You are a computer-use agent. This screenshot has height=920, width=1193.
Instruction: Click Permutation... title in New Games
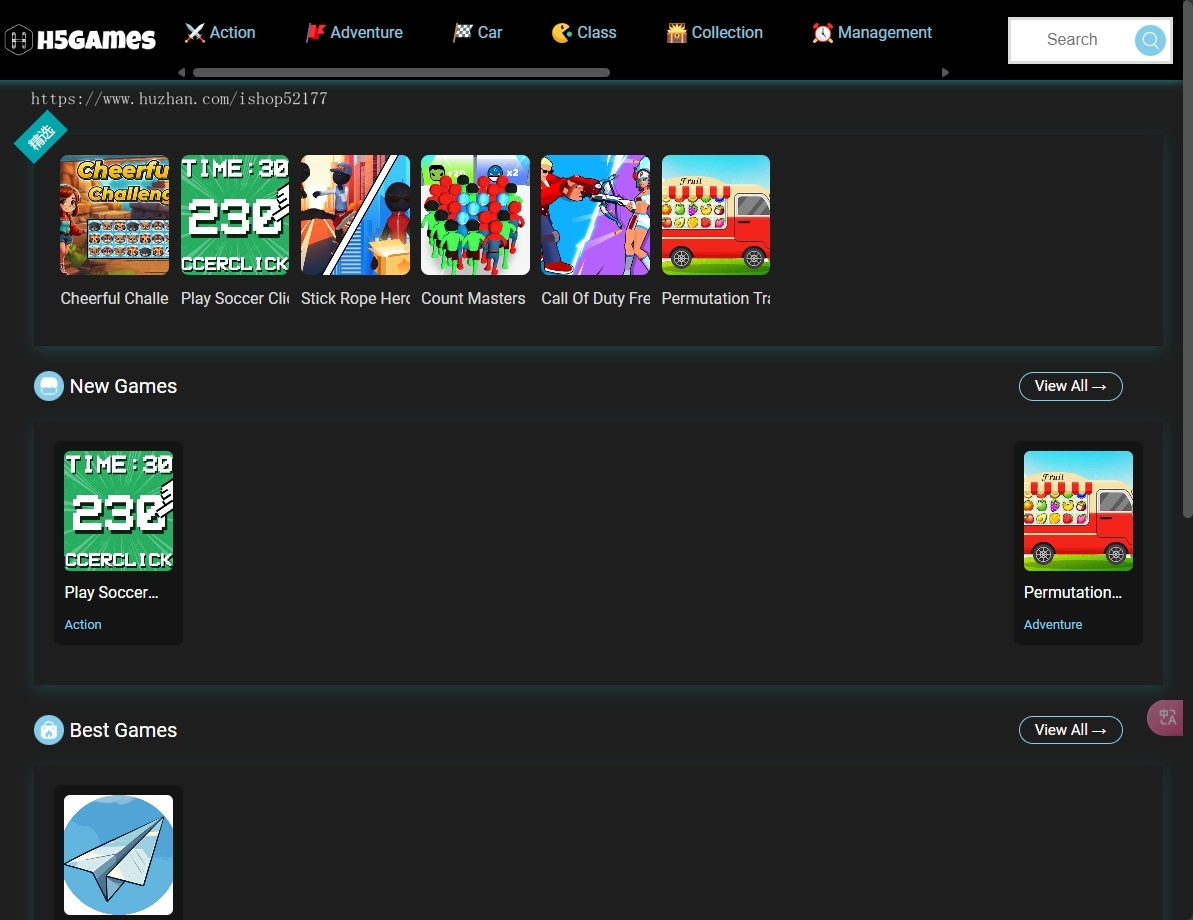(x=1073, y=592)
